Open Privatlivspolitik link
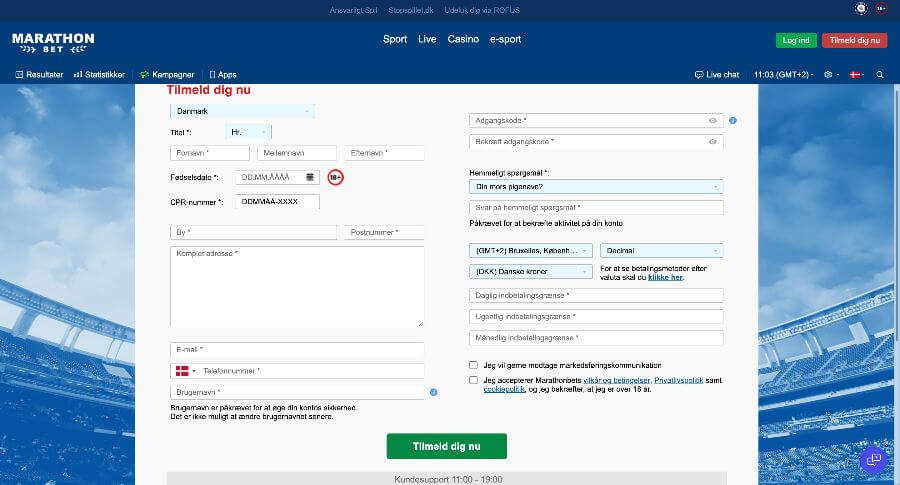 point(678,380)
